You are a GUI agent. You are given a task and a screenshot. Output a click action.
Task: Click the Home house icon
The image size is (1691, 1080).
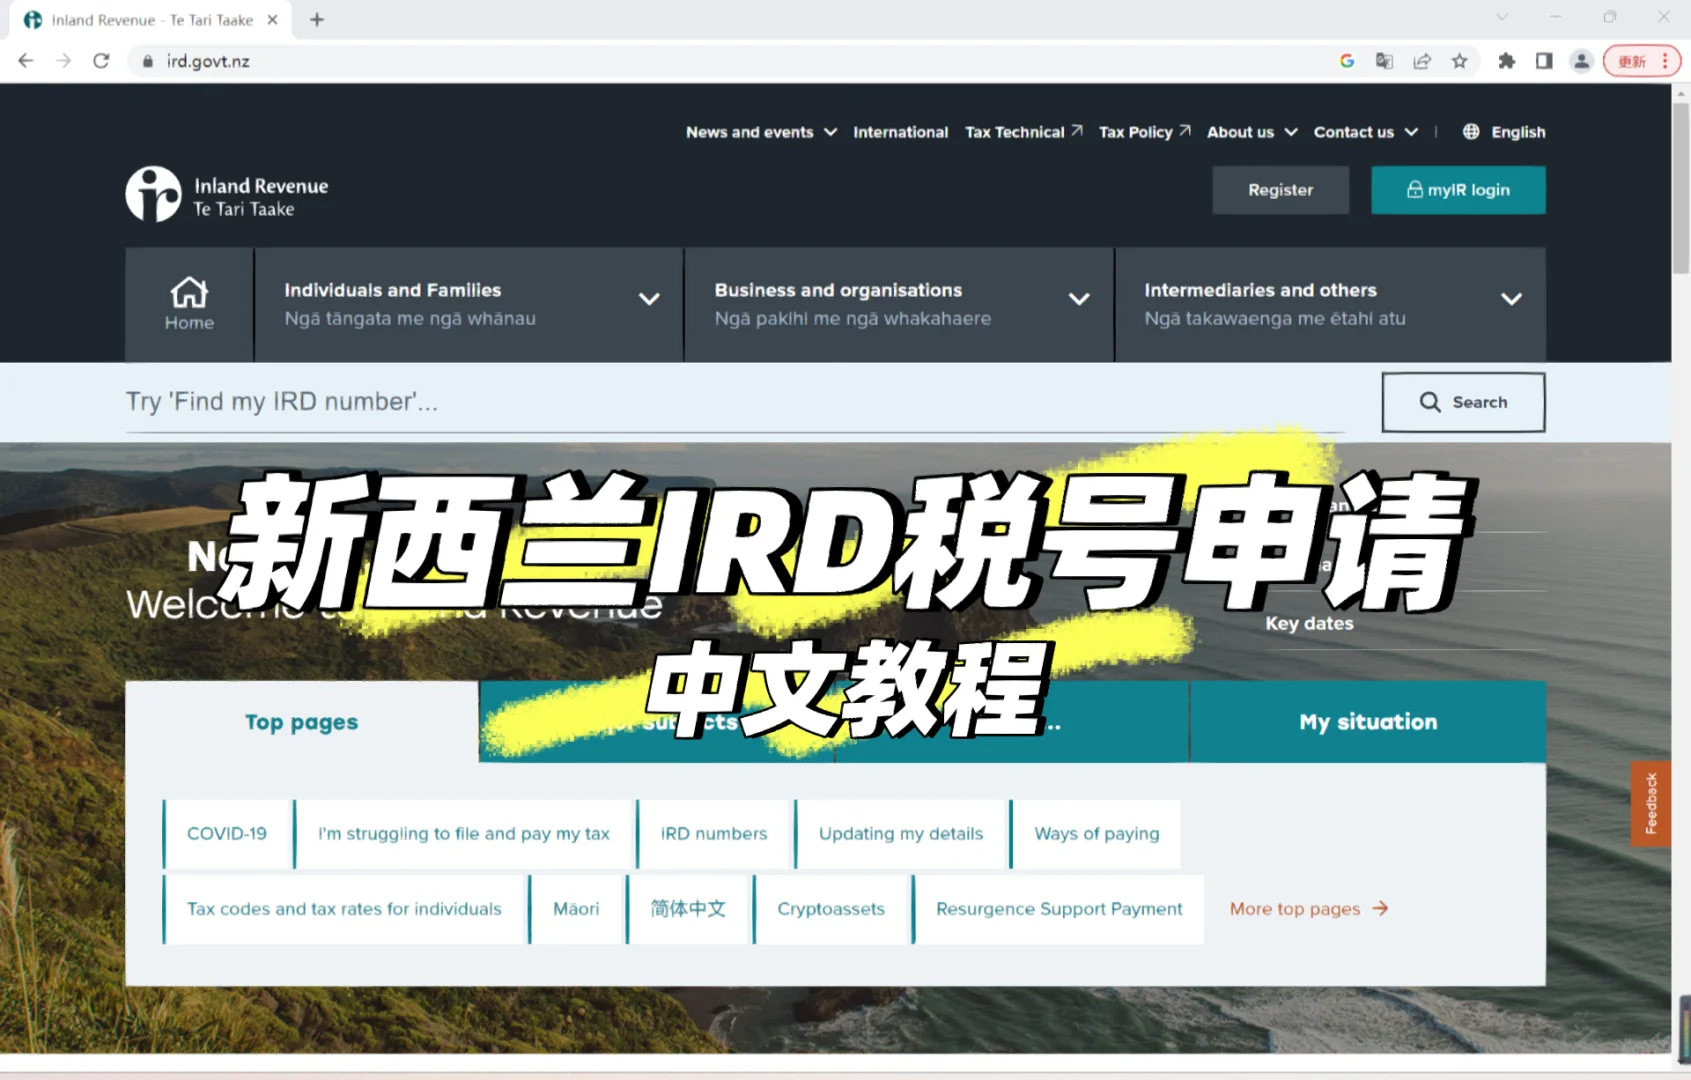(189, 294)
